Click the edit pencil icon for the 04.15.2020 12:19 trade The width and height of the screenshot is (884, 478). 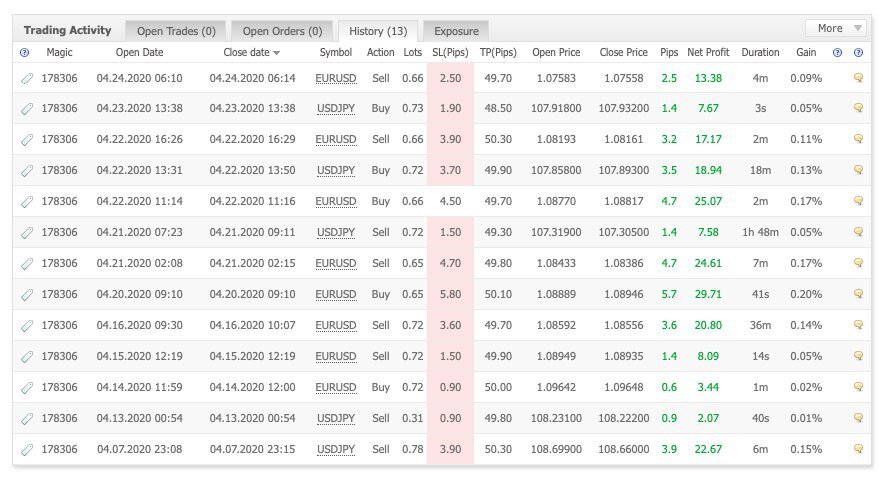click(x=26, y=356)
